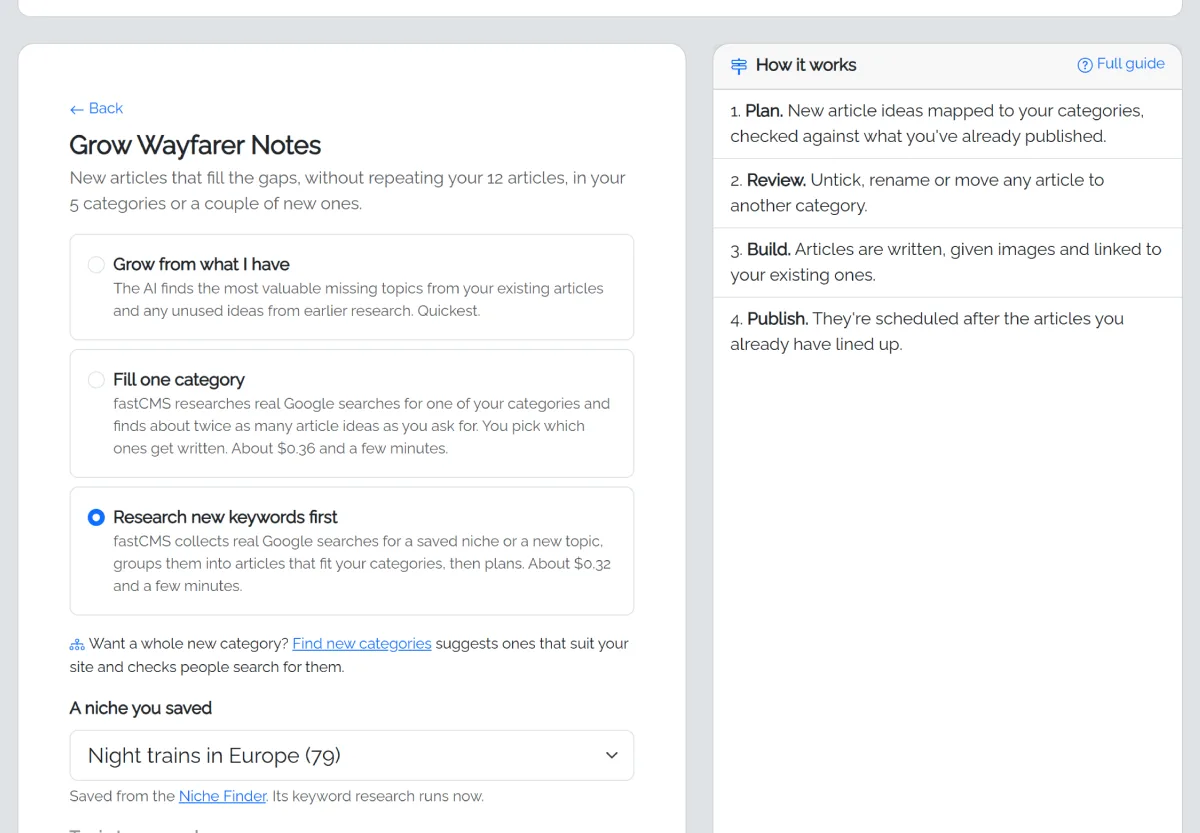The image size is (1200, 833).
Task: Click the chevron in Night trains in Europe dropdown
Action: [612, 755]
